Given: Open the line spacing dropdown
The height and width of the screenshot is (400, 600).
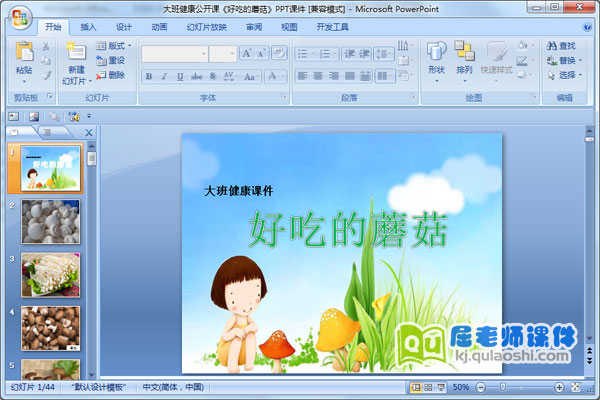Looking at the screenshot, I should [384, 54].
